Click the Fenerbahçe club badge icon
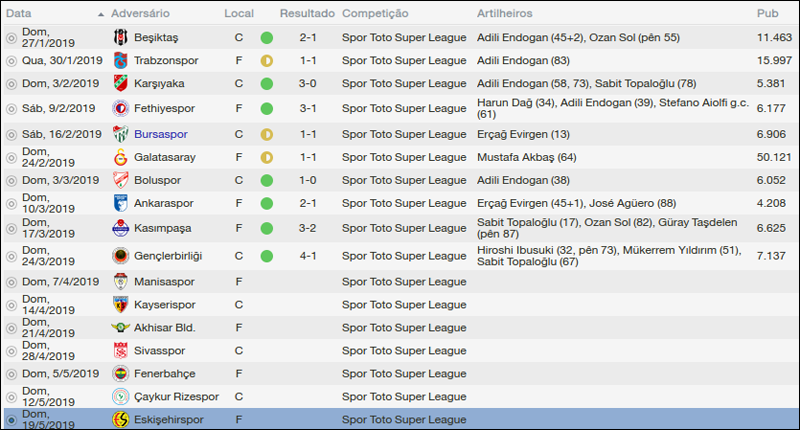Viewport: 800px width, 430px height. click(121, 374)
